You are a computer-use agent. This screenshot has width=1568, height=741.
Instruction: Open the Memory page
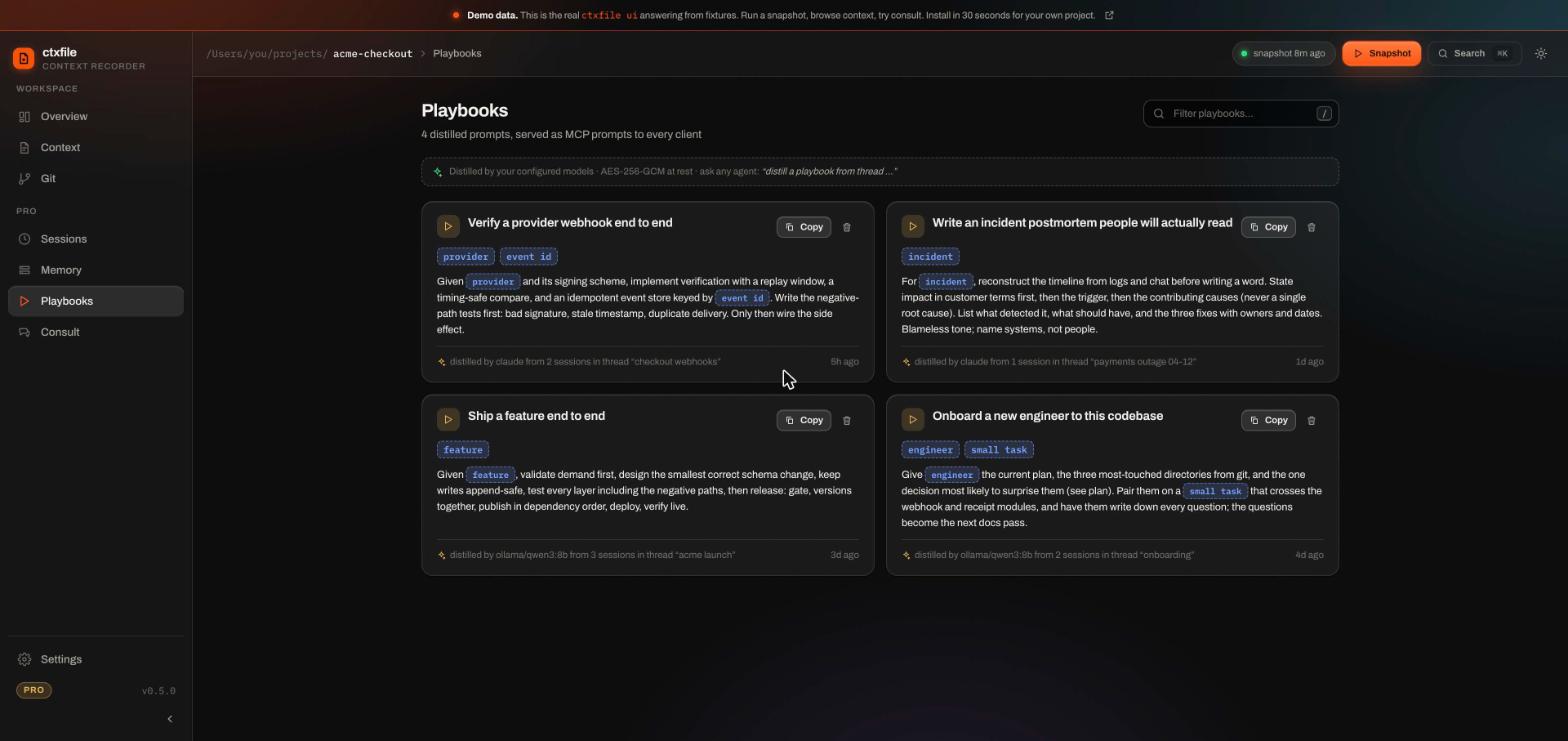pyautogui.click(x=96, y=270)
